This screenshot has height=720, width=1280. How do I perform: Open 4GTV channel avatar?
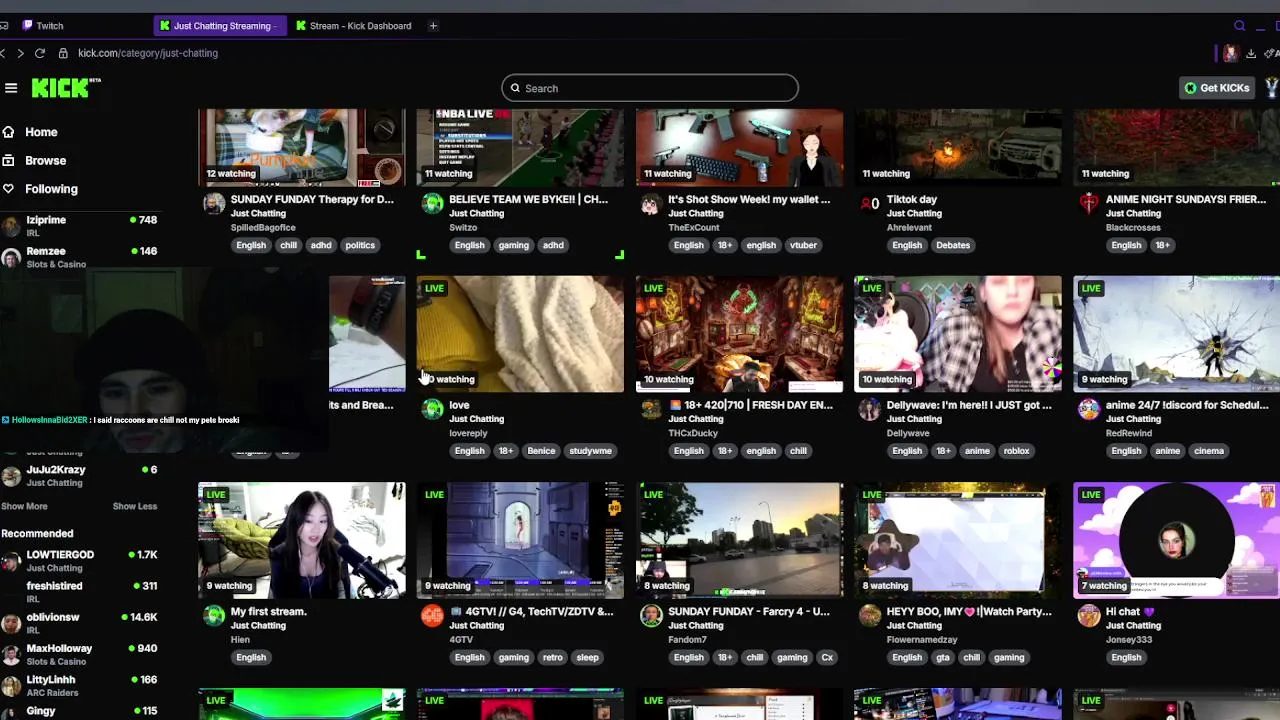432,616
